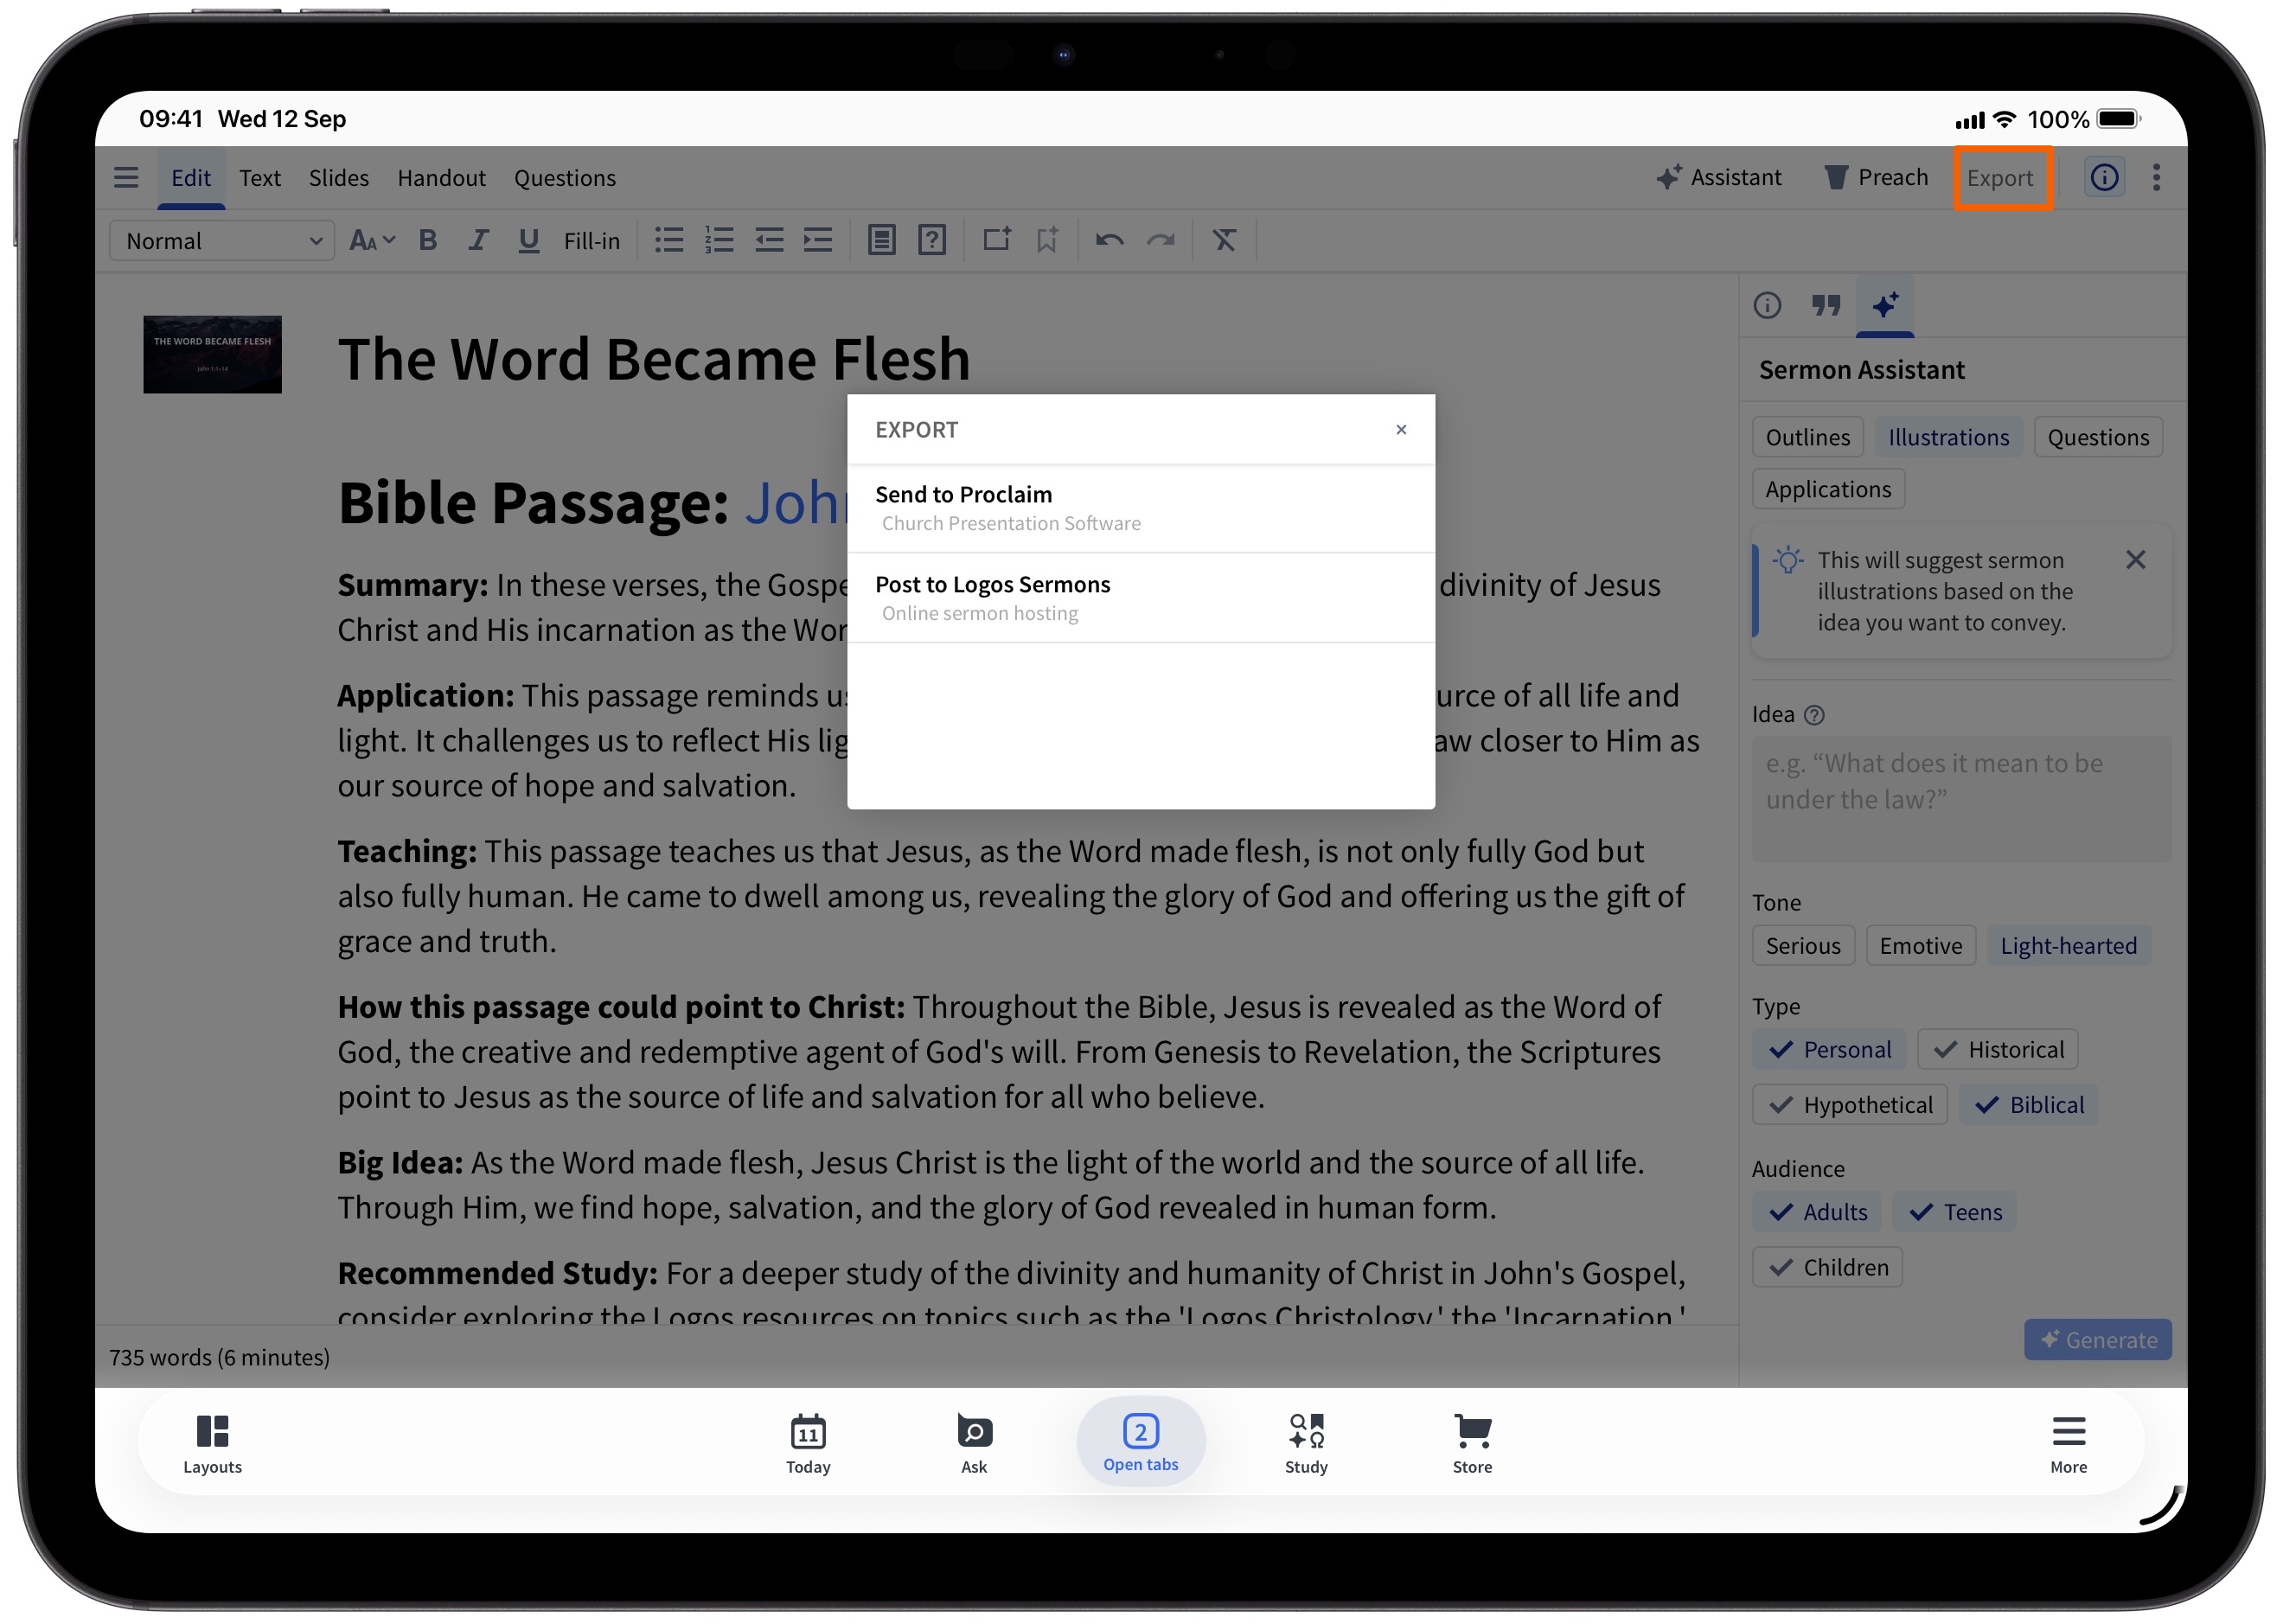The image size is (2283, 1624).
Task: Click the Idea text input field
Action: coord(1961,800)
